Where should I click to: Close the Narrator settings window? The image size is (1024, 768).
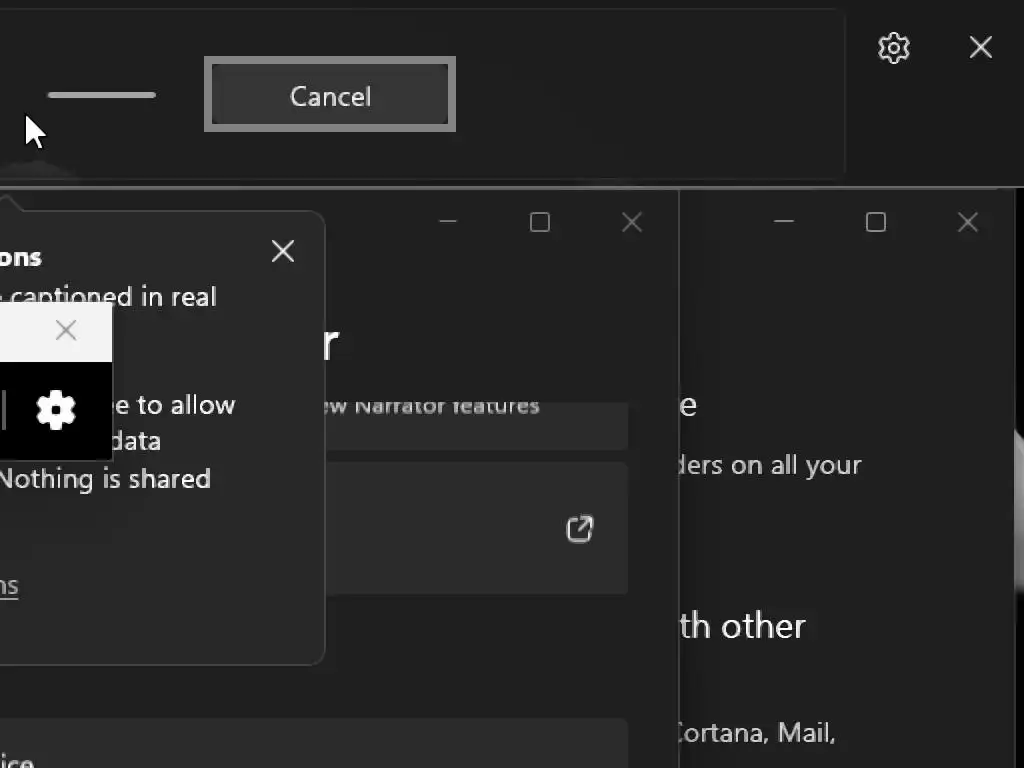pyautogui.click(x=632, y=222)
